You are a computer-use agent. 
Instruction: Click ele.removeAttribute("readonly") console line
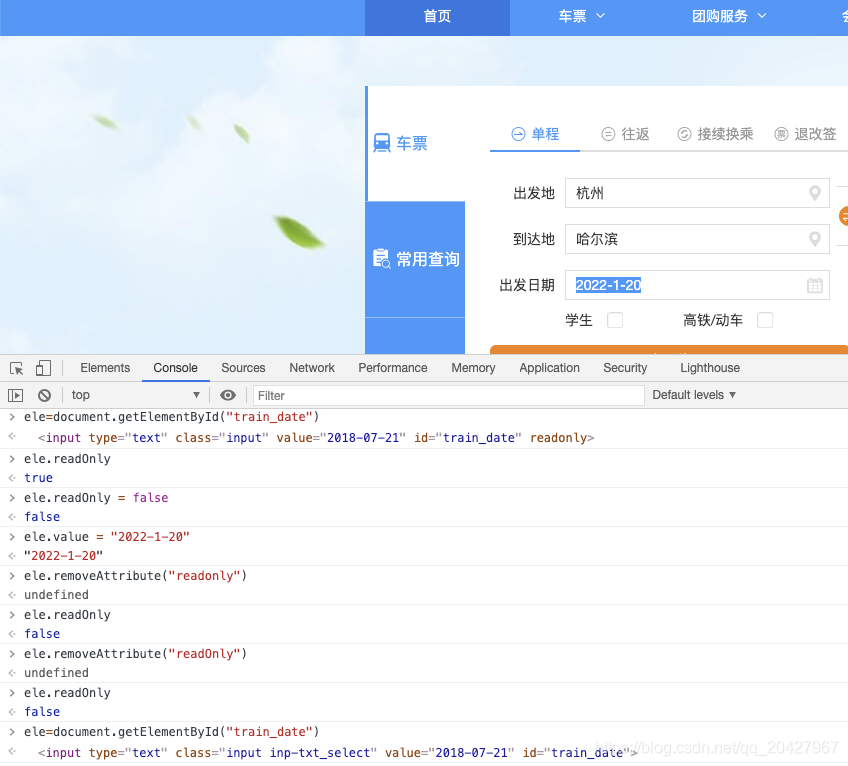click(x=135, y=576)
